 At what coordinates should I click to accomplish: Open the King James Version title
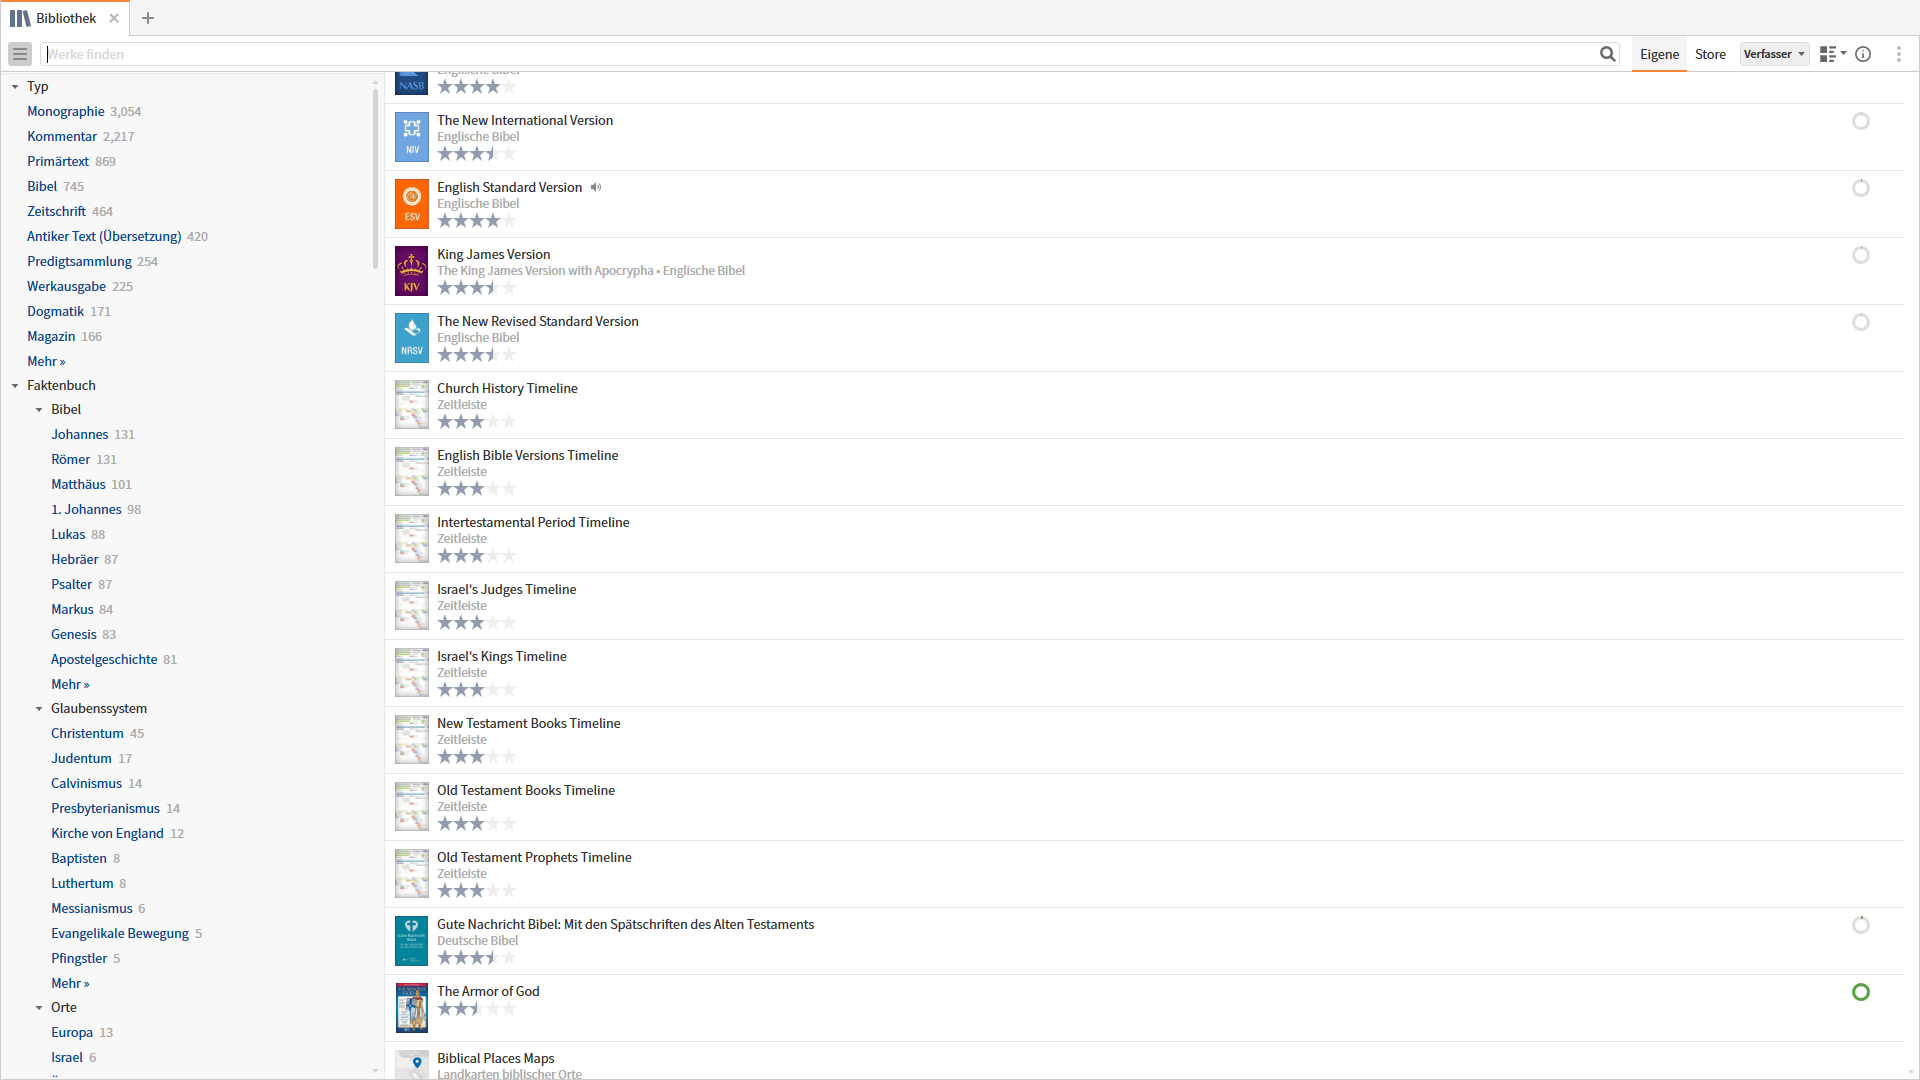[x=494, y=254]
